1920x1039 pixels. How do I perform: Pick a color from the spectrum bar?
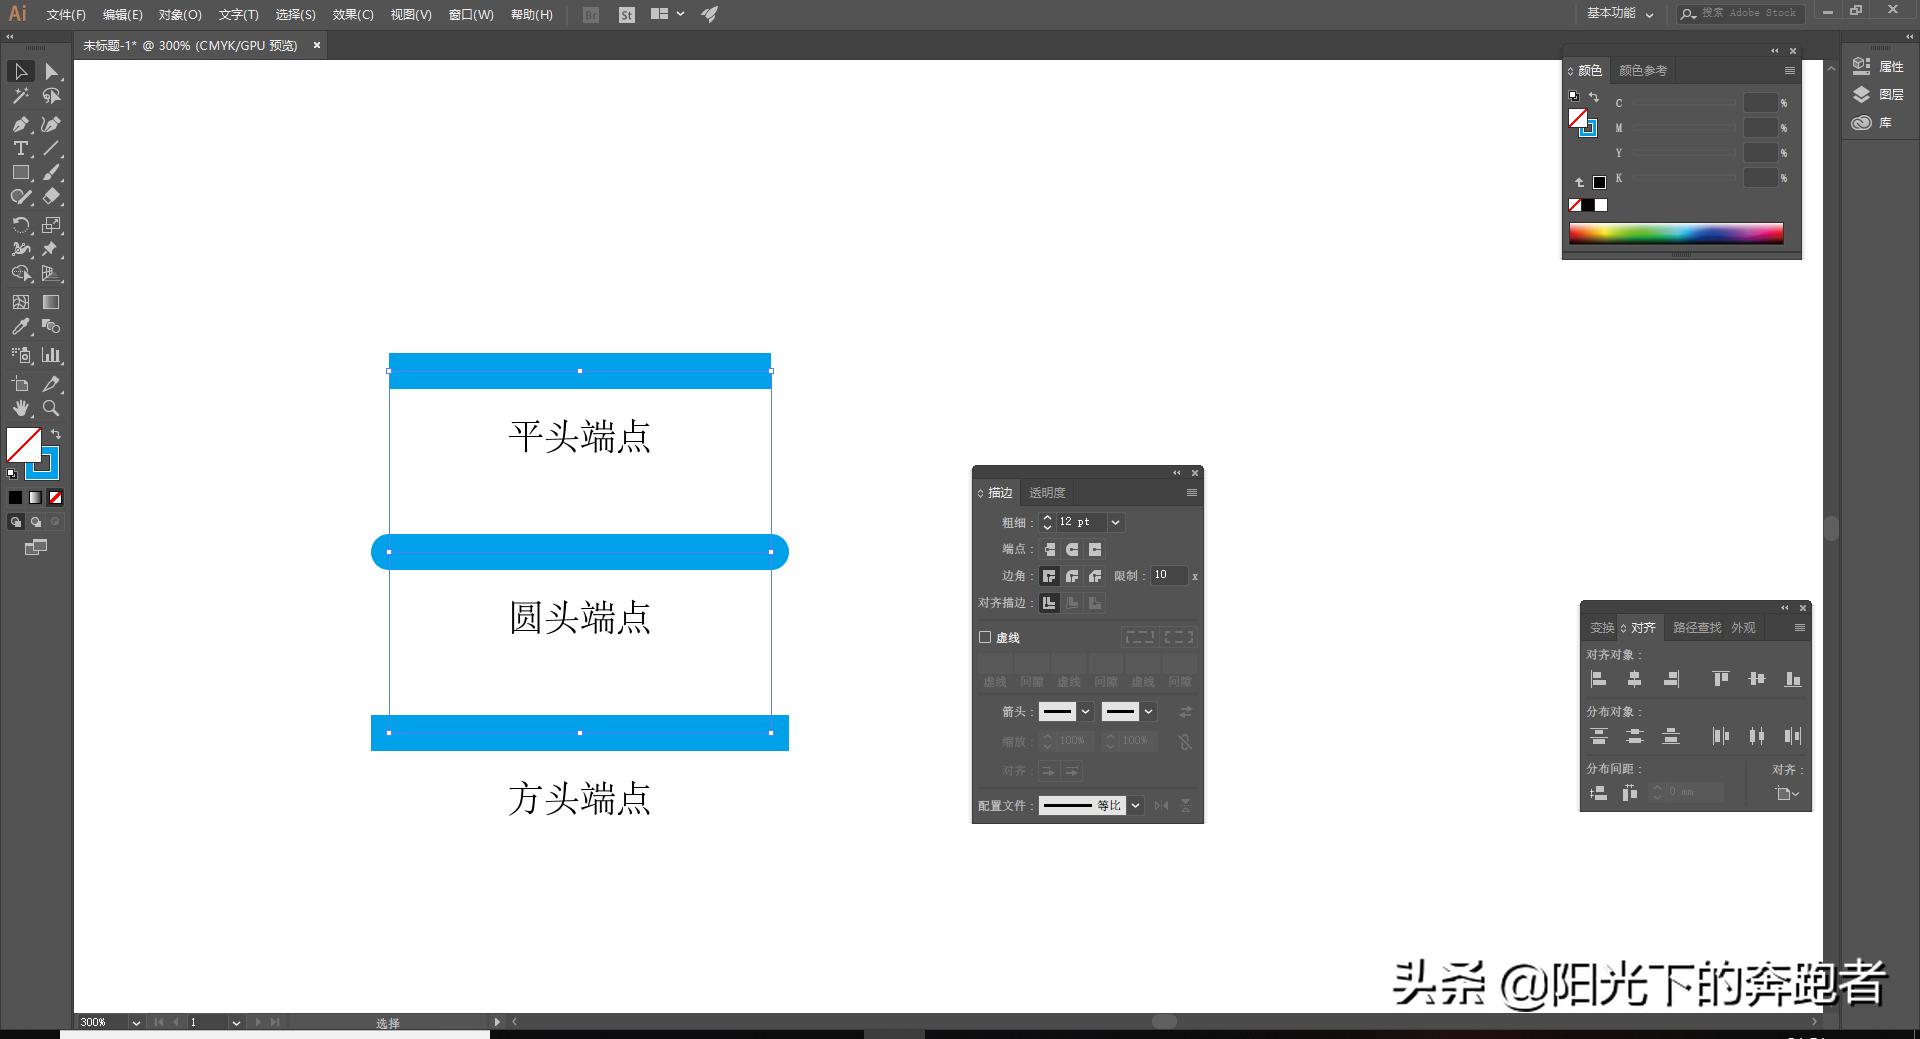(x=1675, y=233)
